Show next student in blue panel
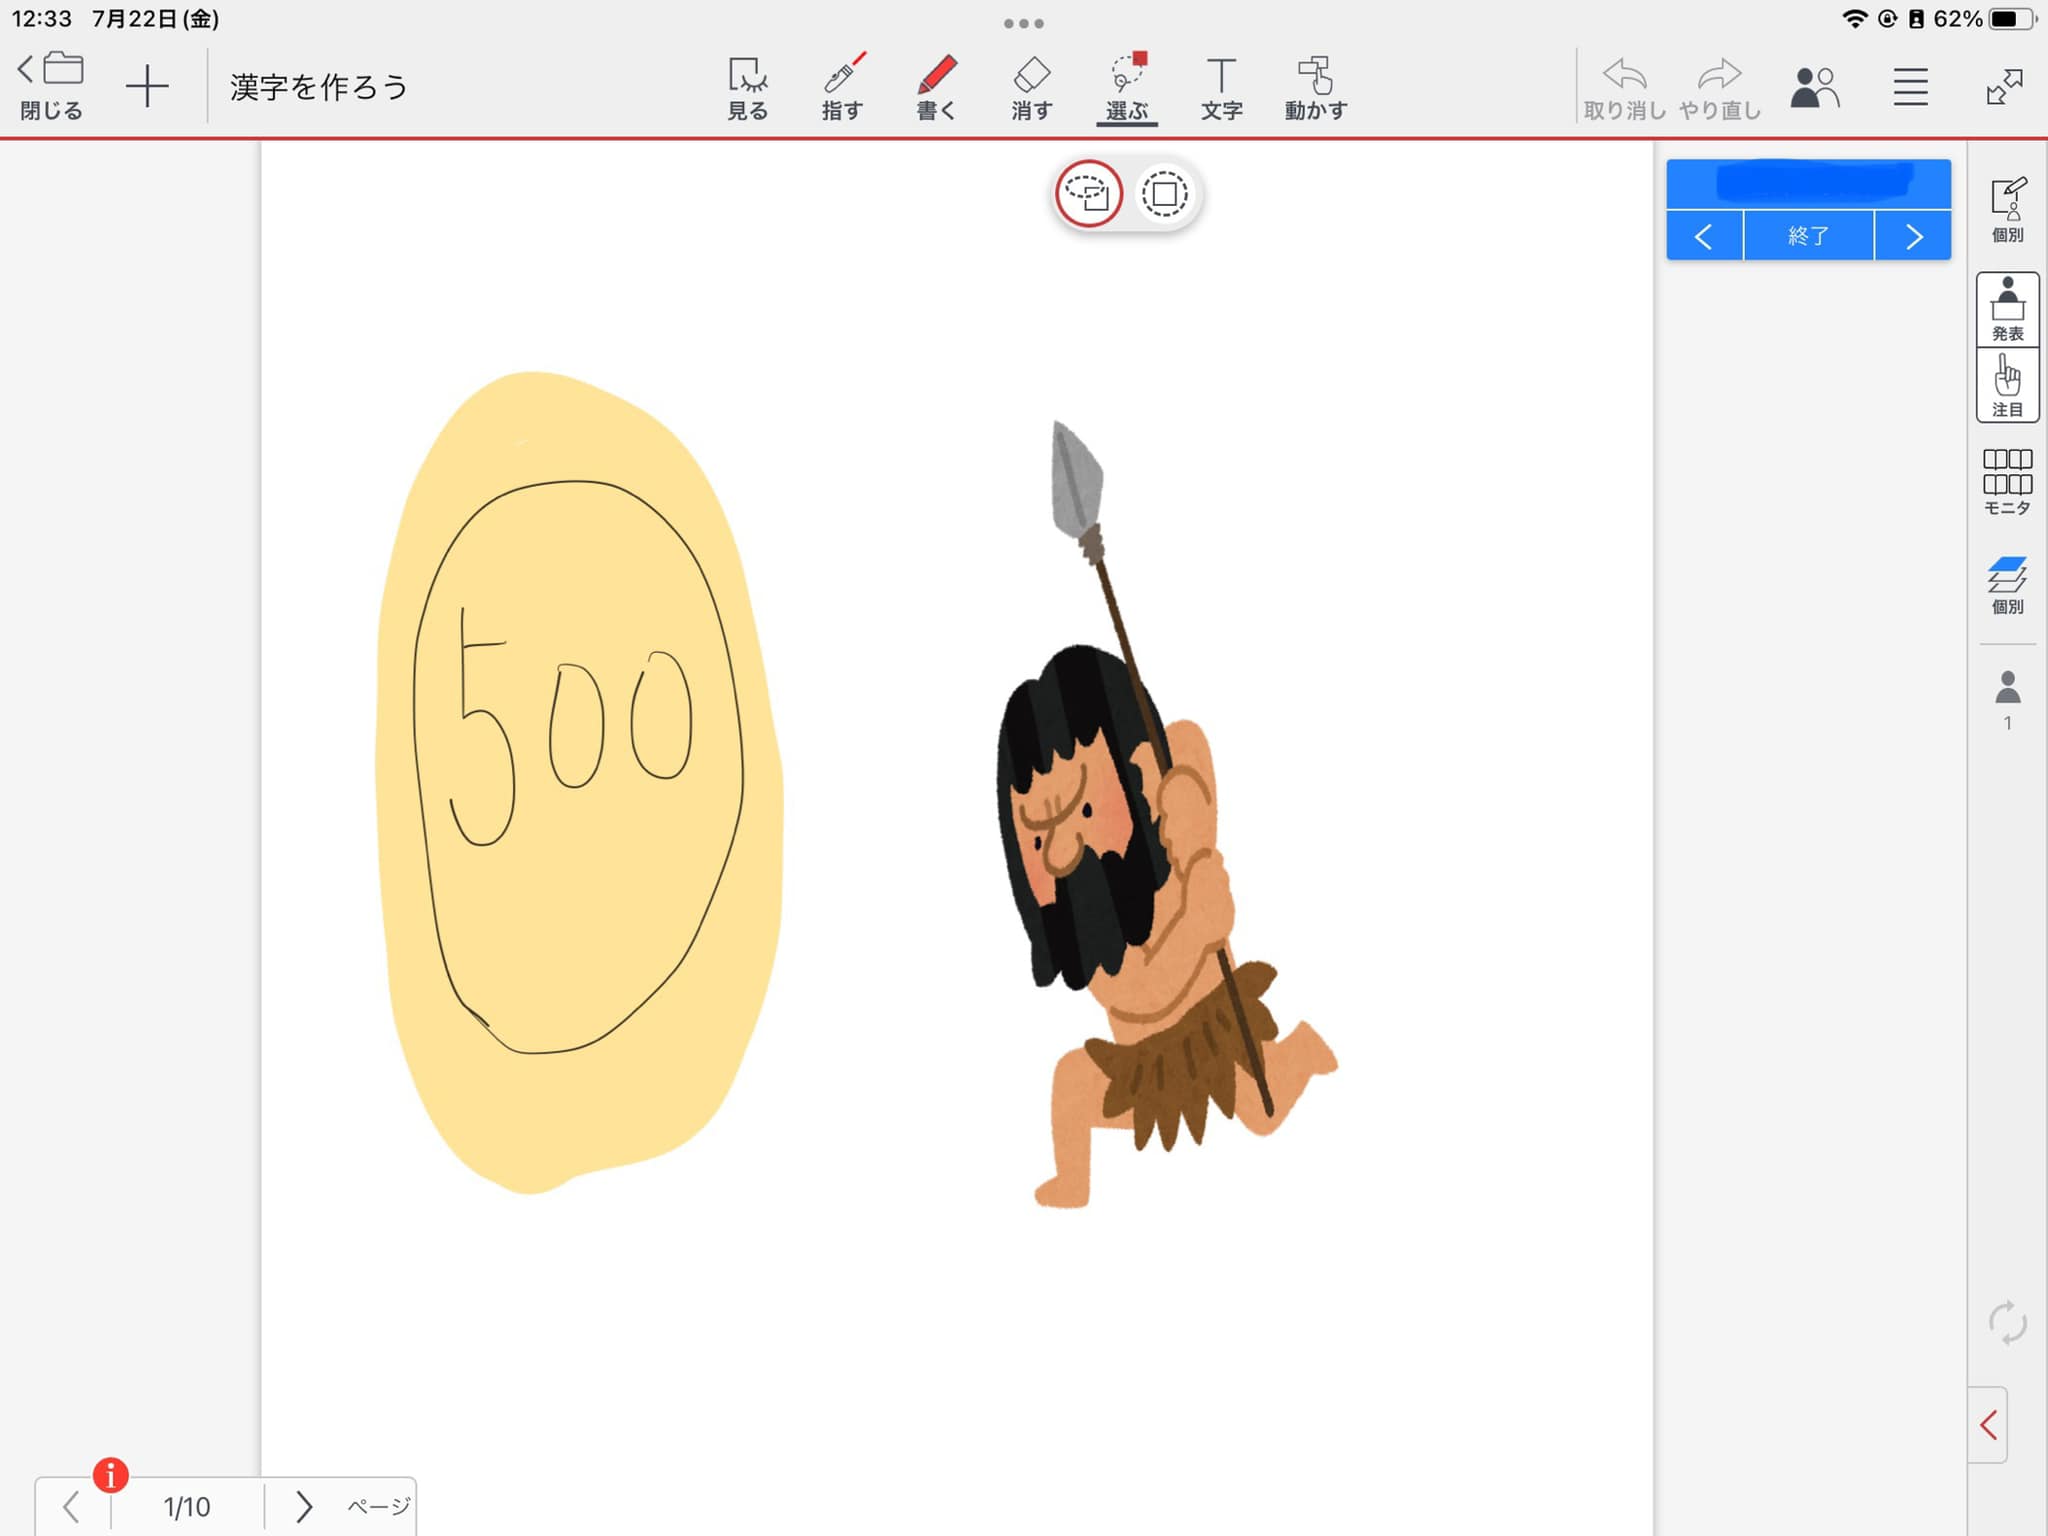The height and width of the screenshot is (1536, 2048). click(1913, 237)
